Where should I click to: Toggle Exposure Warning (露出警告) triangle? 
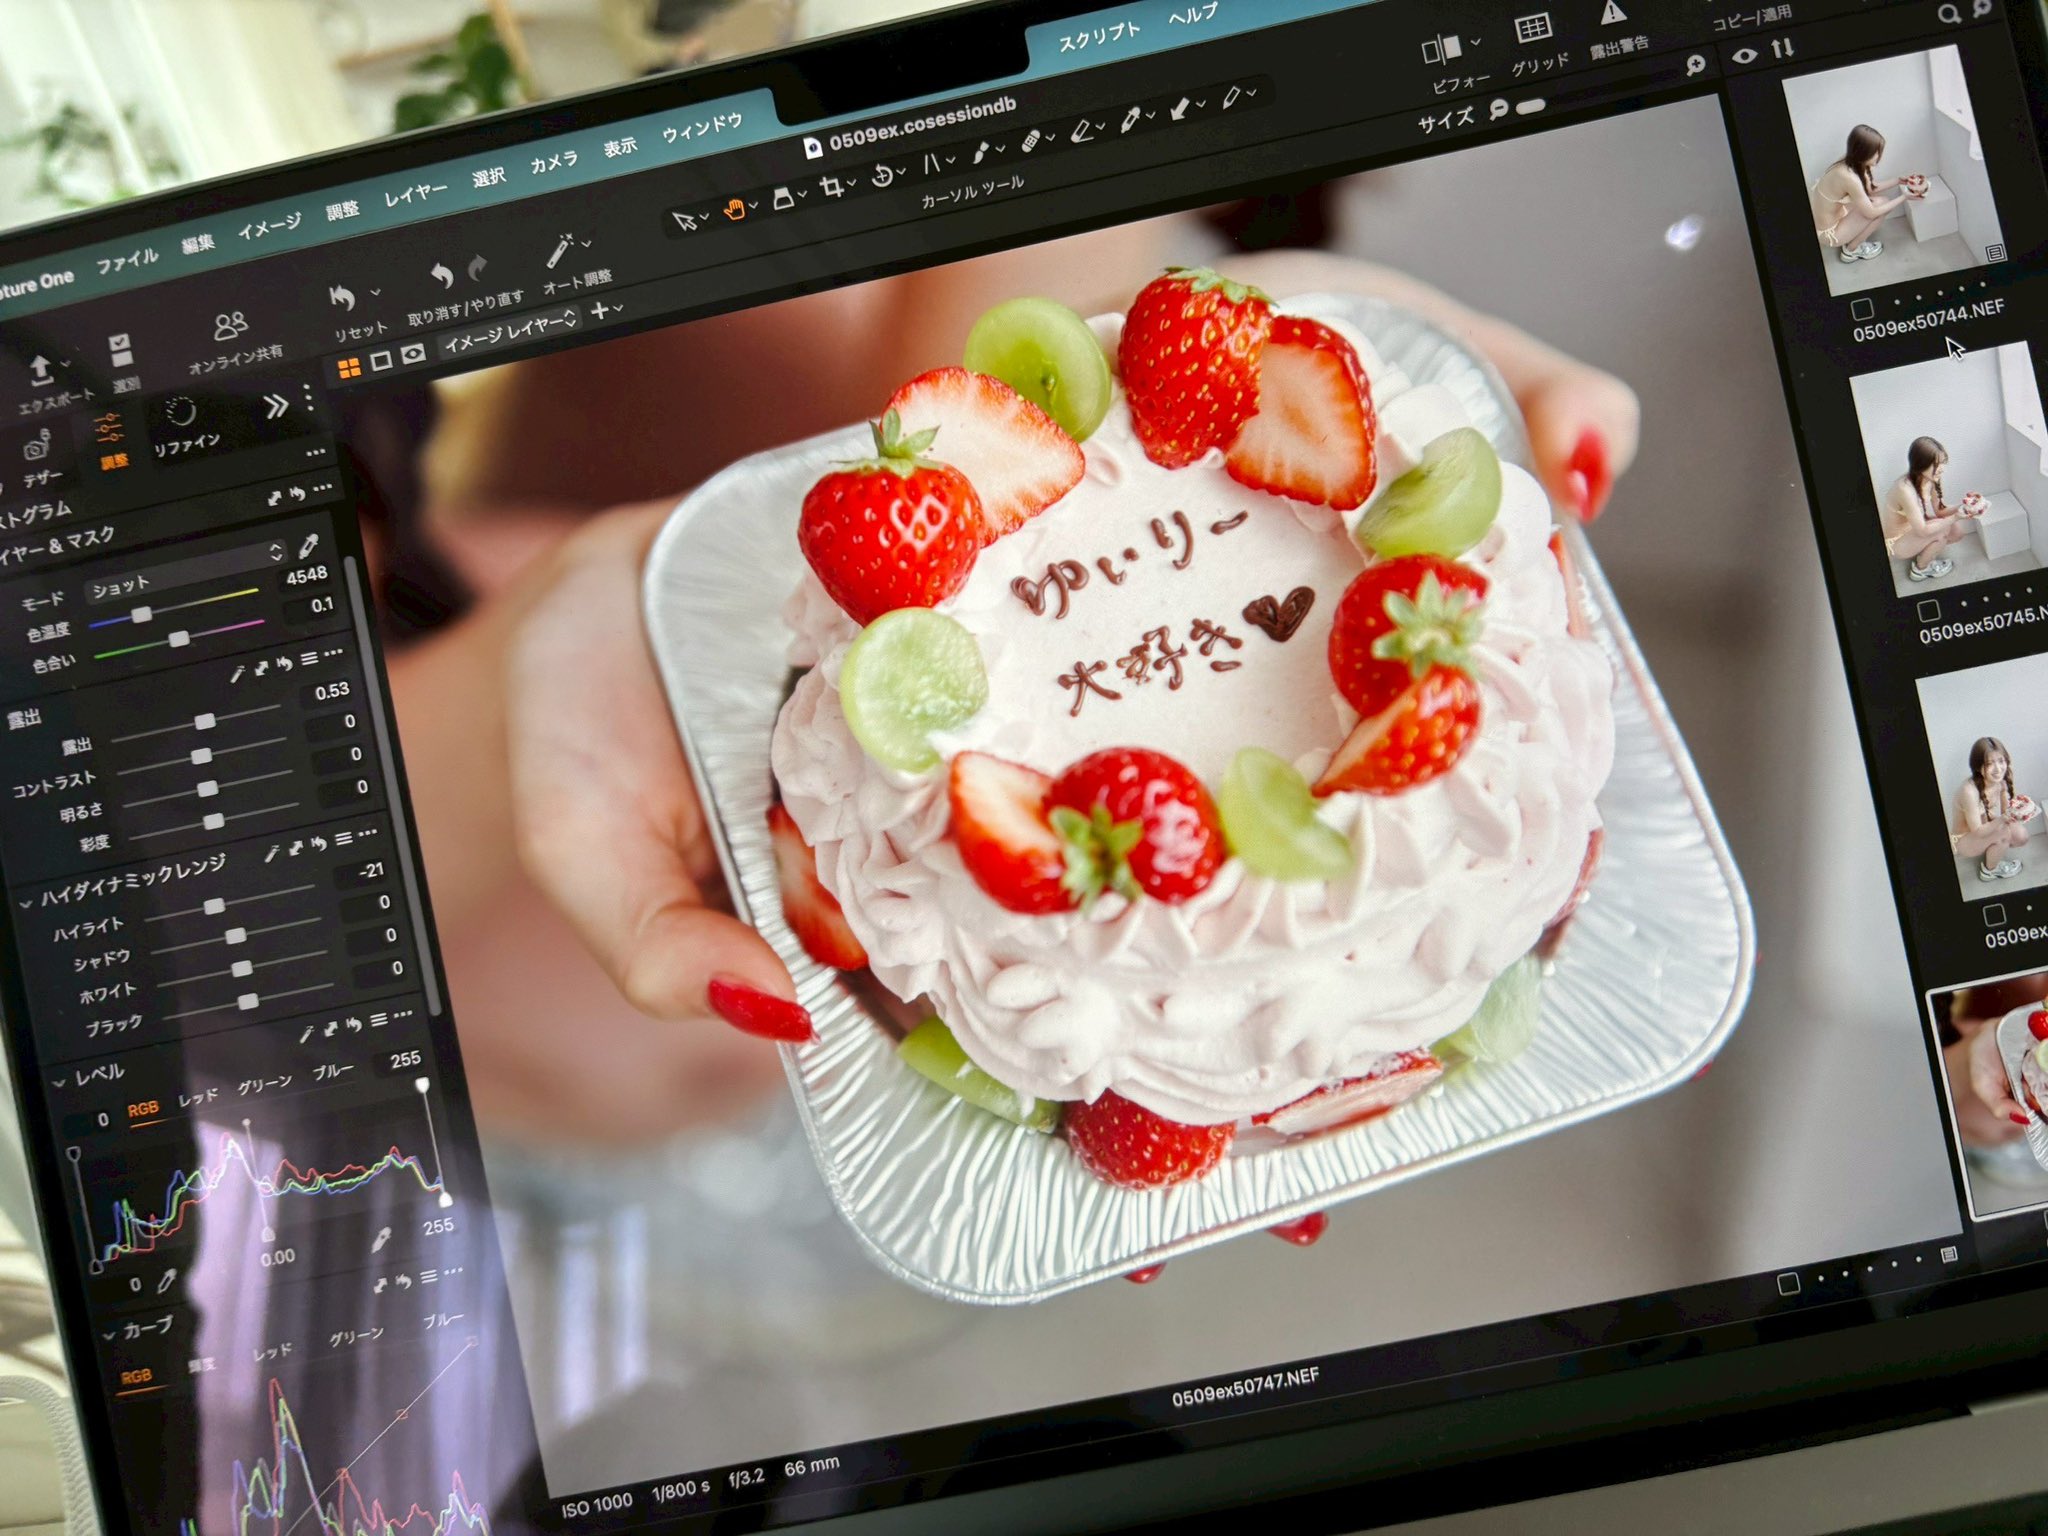pos(1612,13)
